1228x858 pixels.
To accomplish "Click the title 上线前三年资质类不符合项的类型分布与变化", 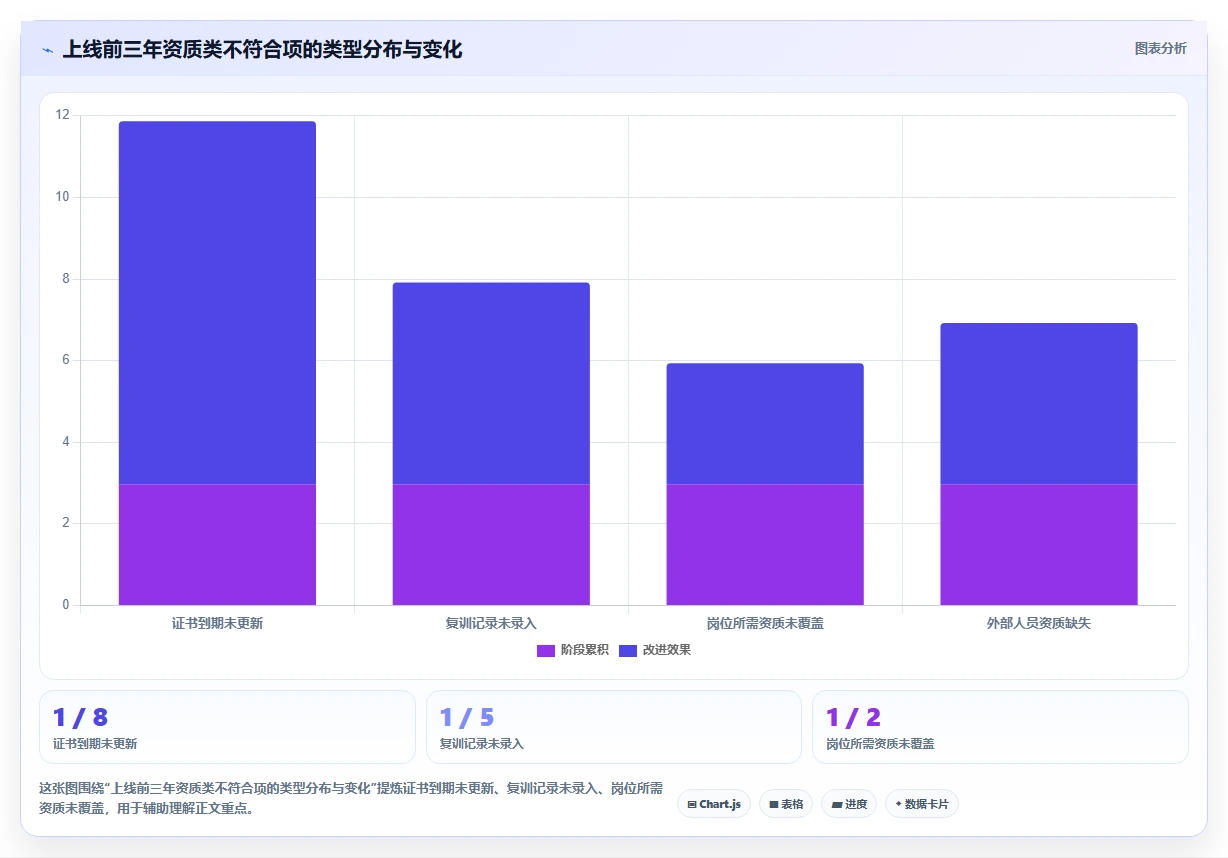I will coord(262,49).
